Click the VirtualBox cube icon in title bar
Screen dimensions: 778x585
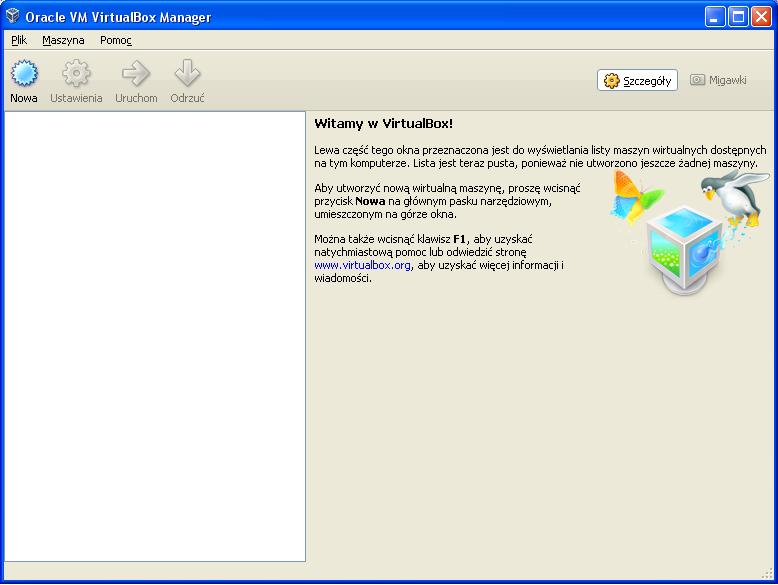(12, 16)
